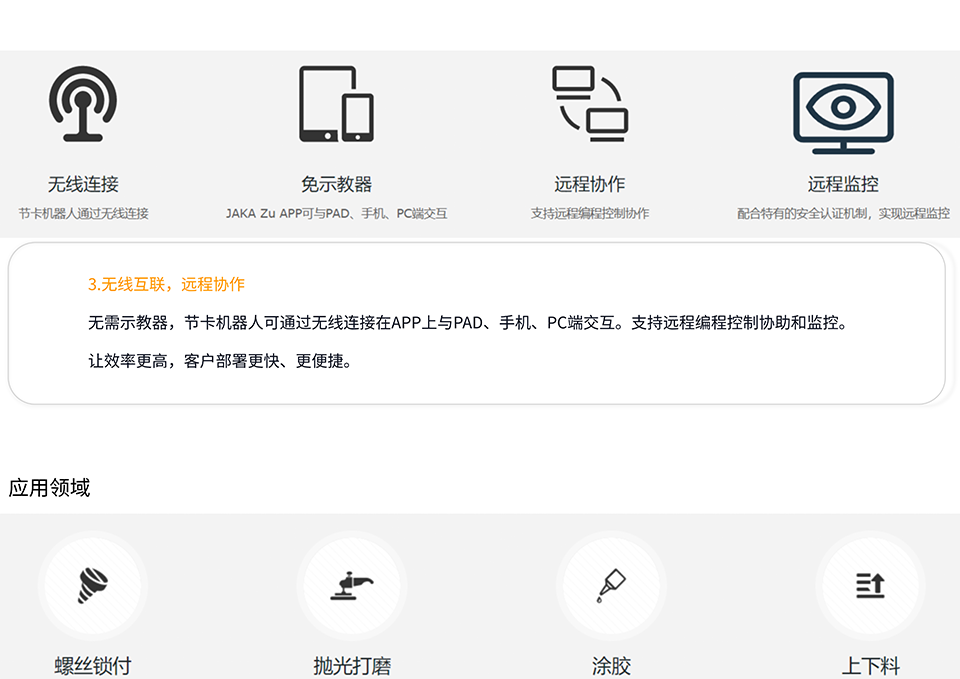Click the 远程监控 heading
960x679 pixels.
tap(843, 184)
